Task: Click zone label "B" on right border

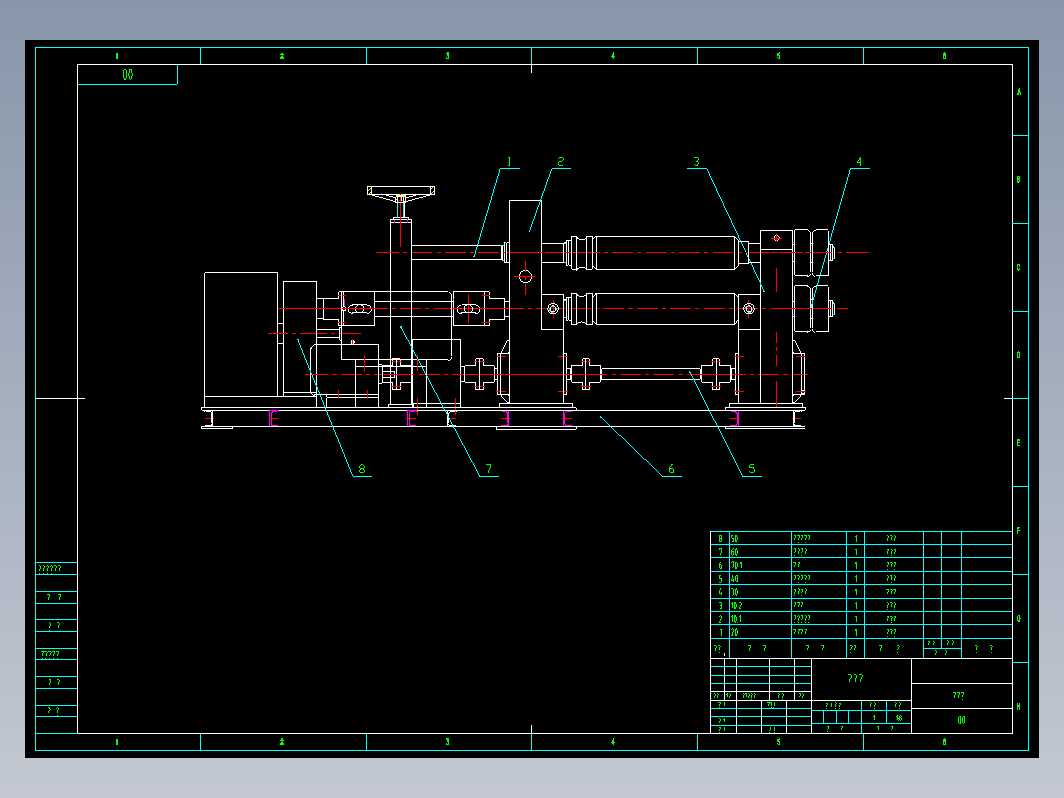Action: (x=1019, y=180)
